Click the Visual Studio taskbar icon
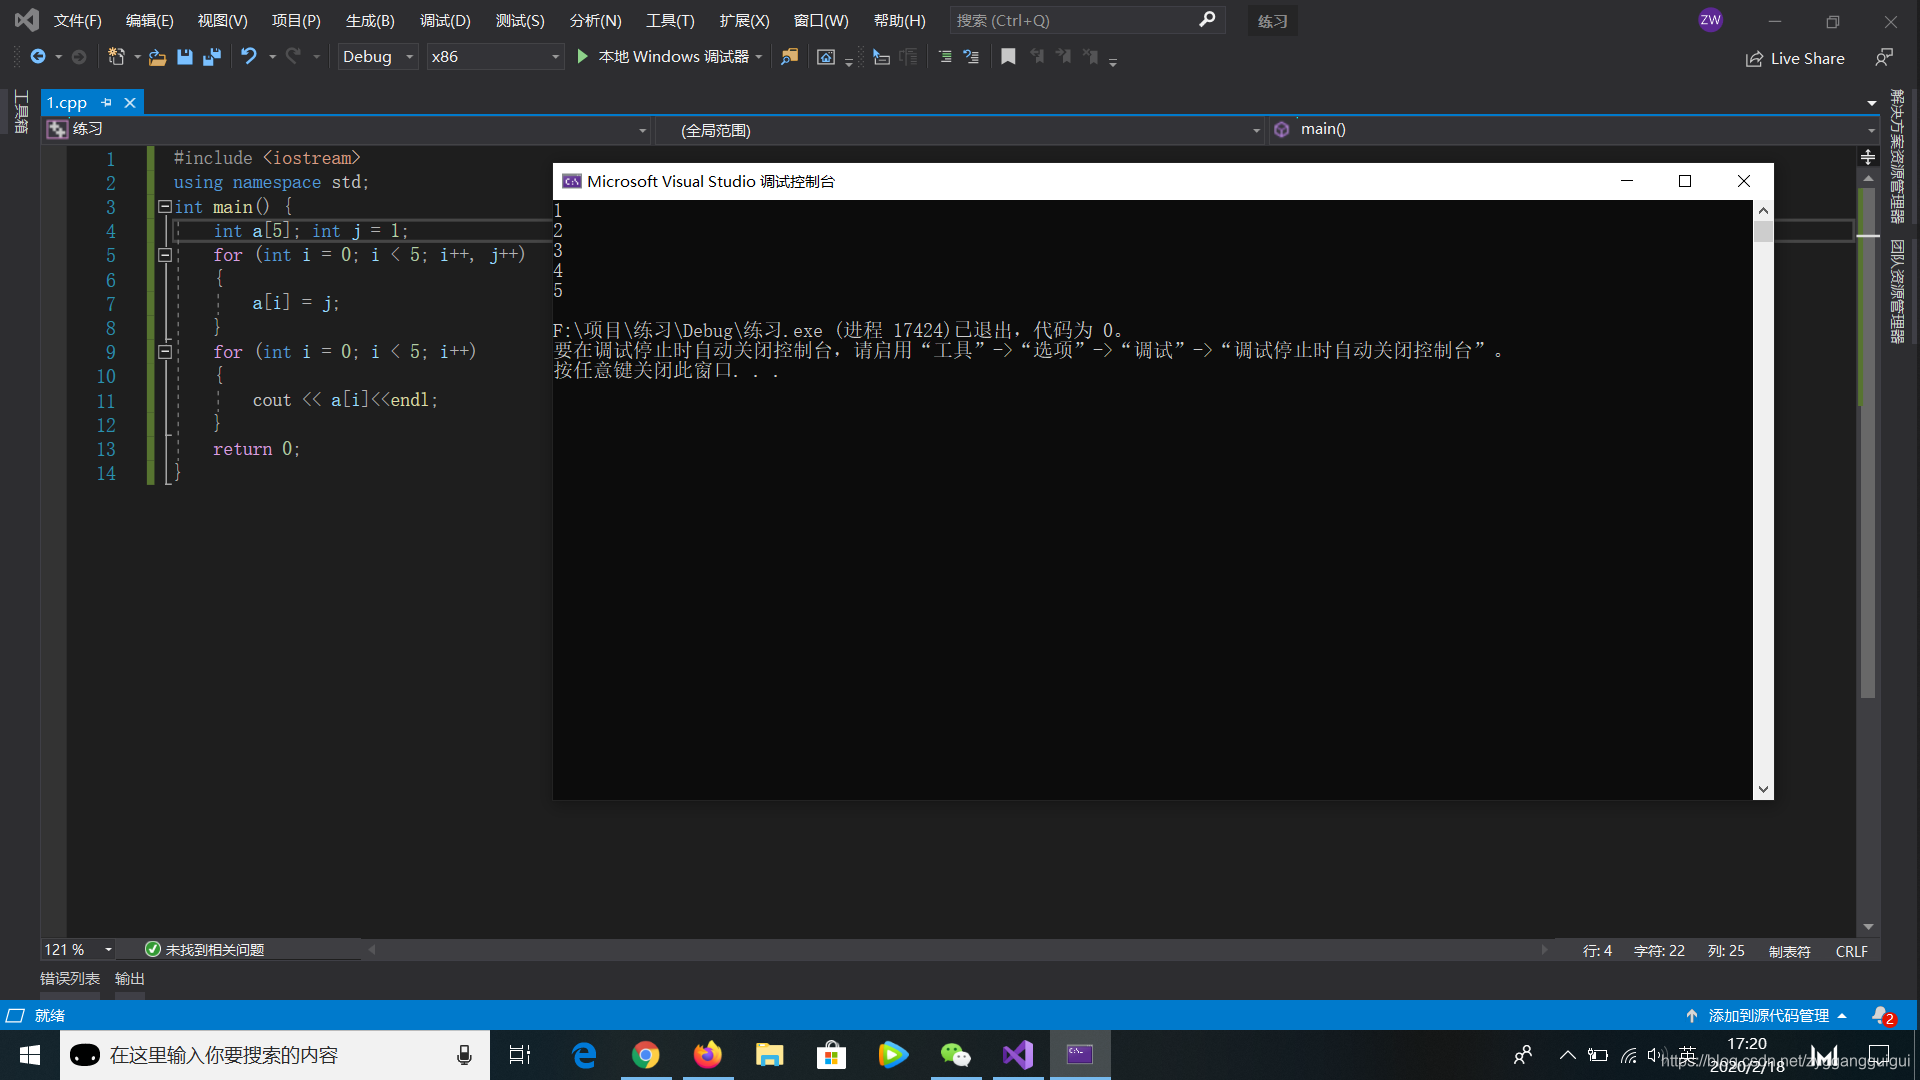1920x1080 pixels. (1018, 1055)
